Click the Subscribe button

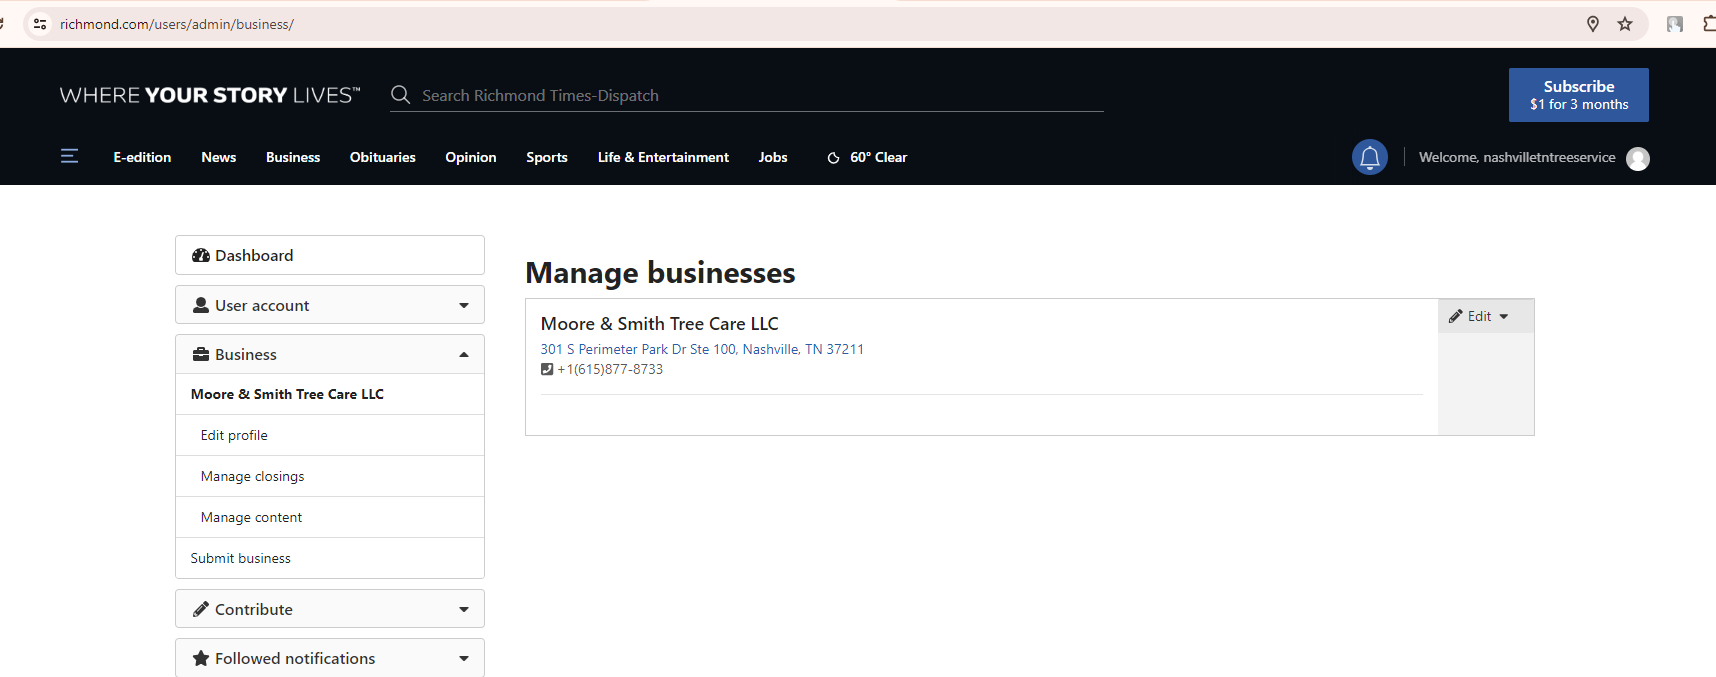[1578, 95]
